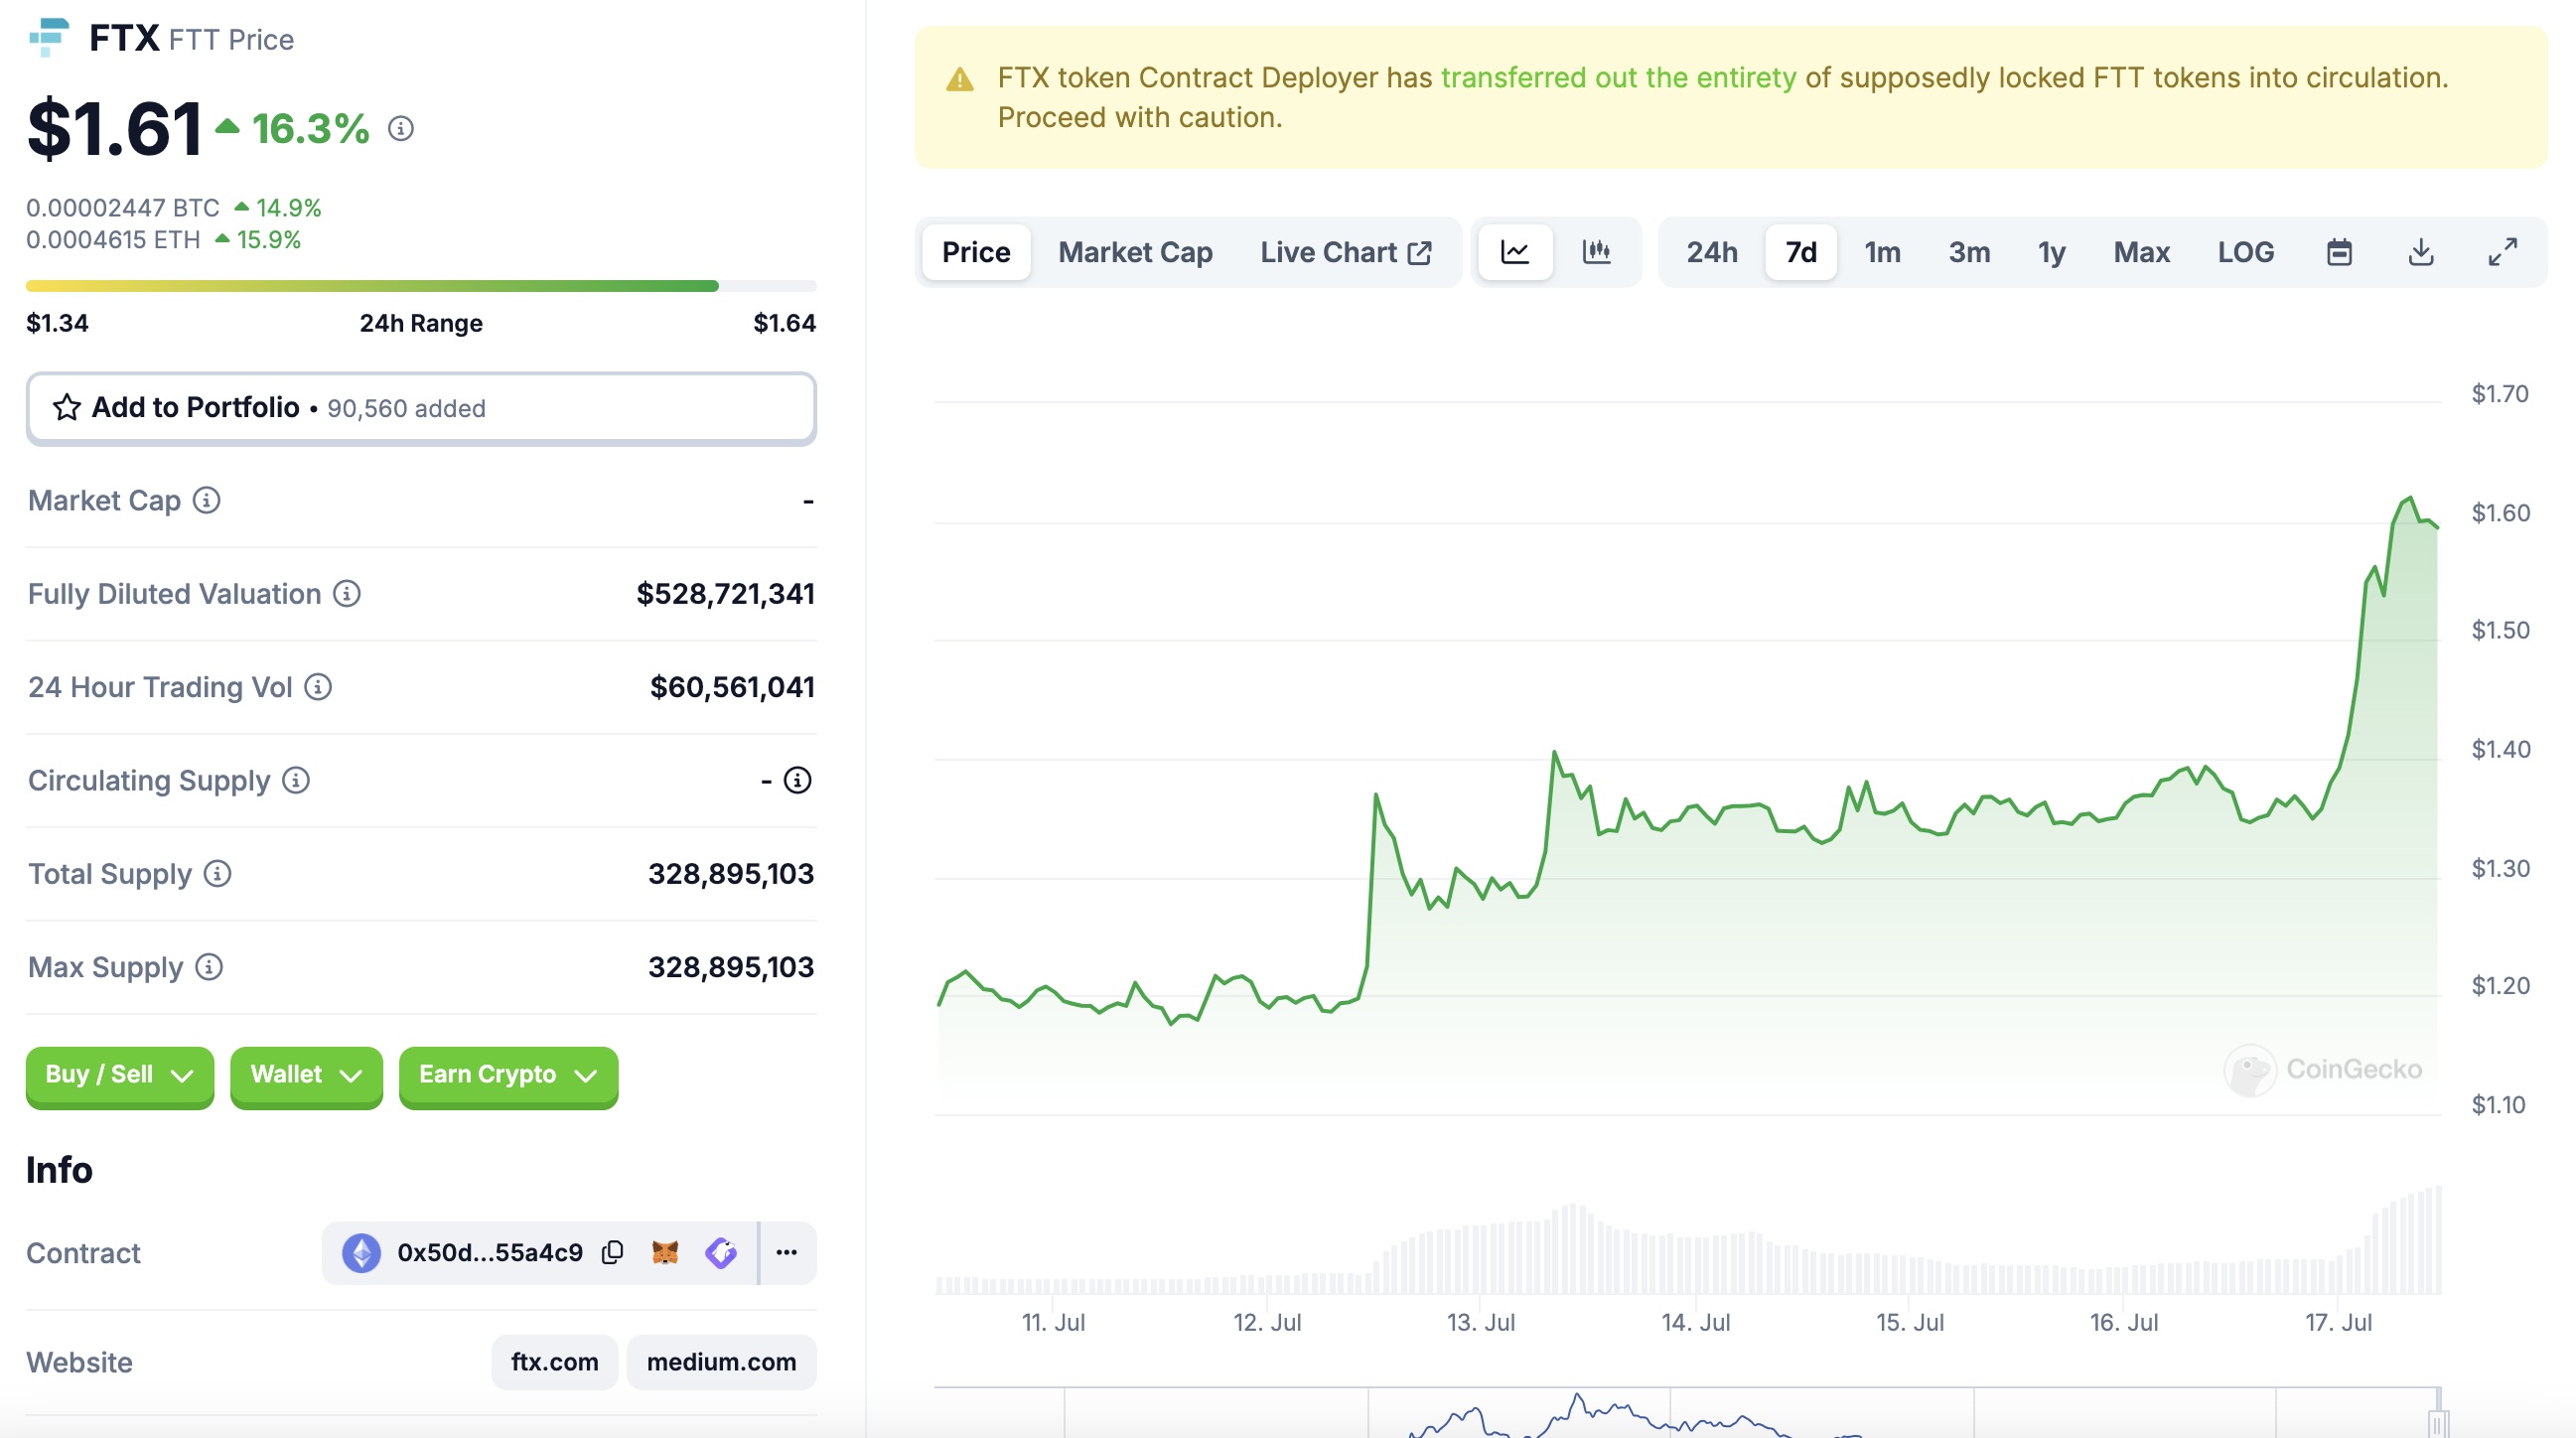The image size is (2576, 1438).
Task: Toggle the LOG scale option
Action: (2245, 252)
